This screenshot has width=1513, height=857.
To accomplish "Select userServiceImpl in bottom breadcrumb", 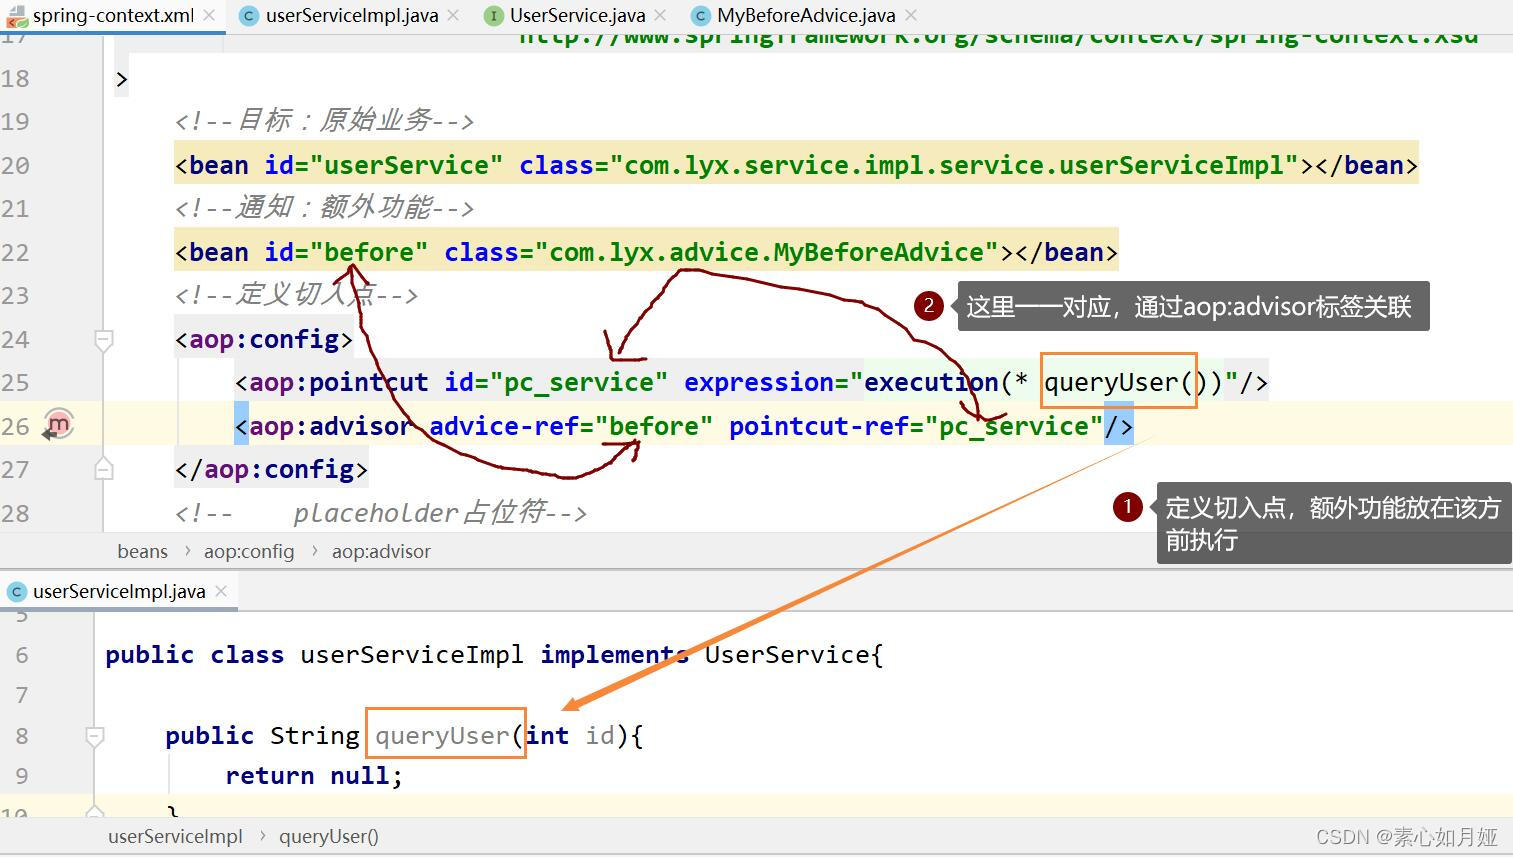I will 175,836.
